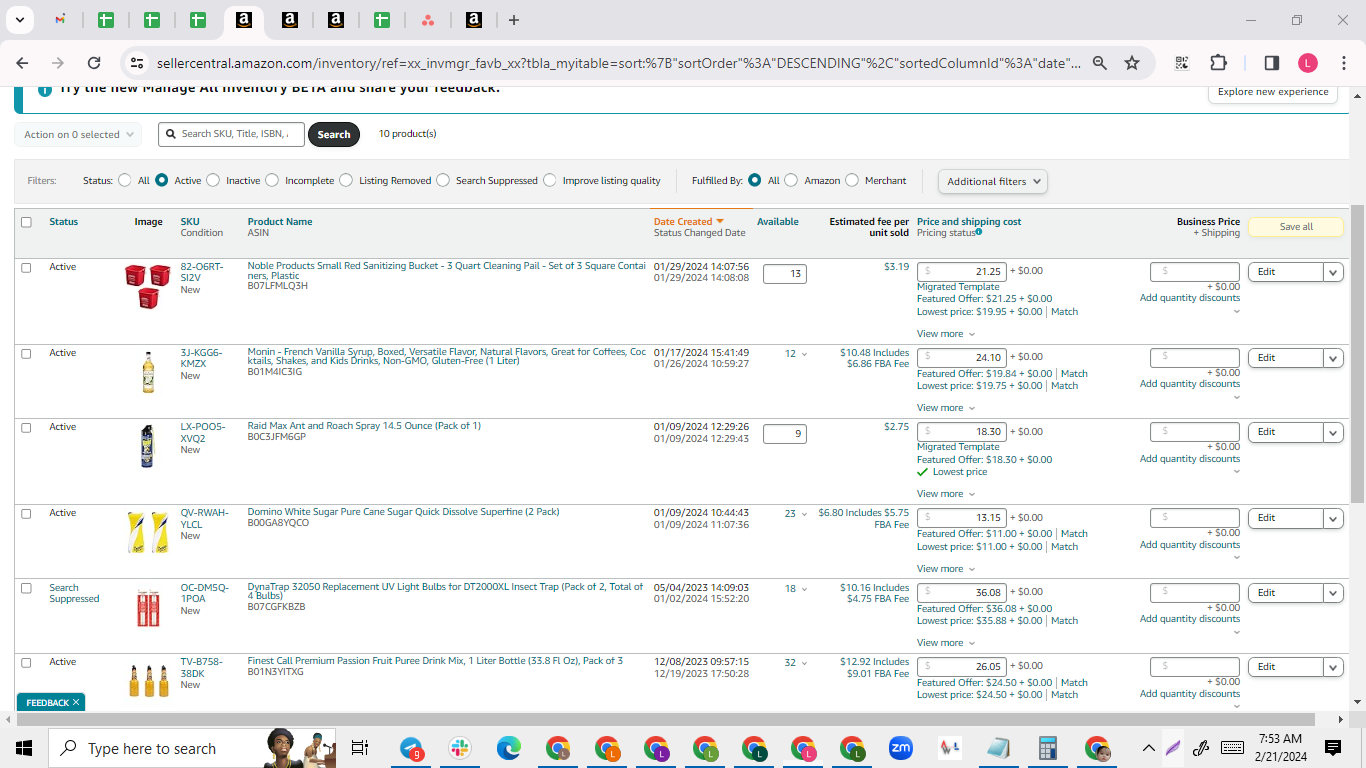Check the DynaTrap bulbs row checkbox

(x=26, y=589)
